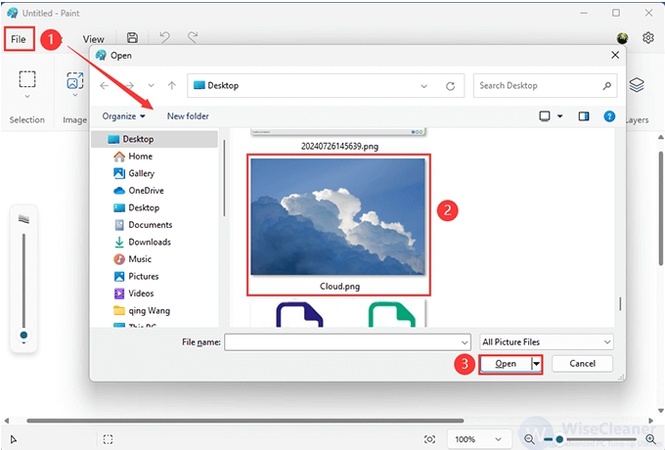Click the cursor position icon in status bar
This screenshot has height=450, width=665.
[14, 439]
